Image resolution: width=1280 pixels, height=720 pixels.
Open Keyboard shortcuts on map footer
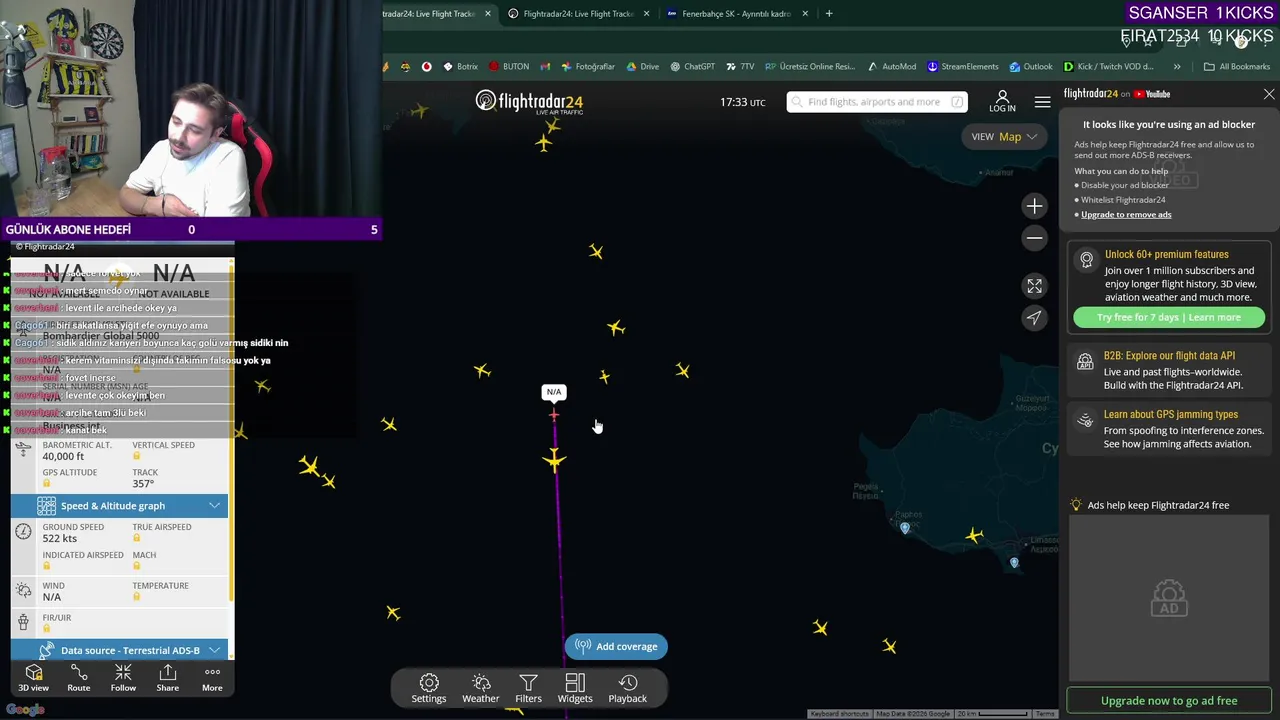point(839,714)
